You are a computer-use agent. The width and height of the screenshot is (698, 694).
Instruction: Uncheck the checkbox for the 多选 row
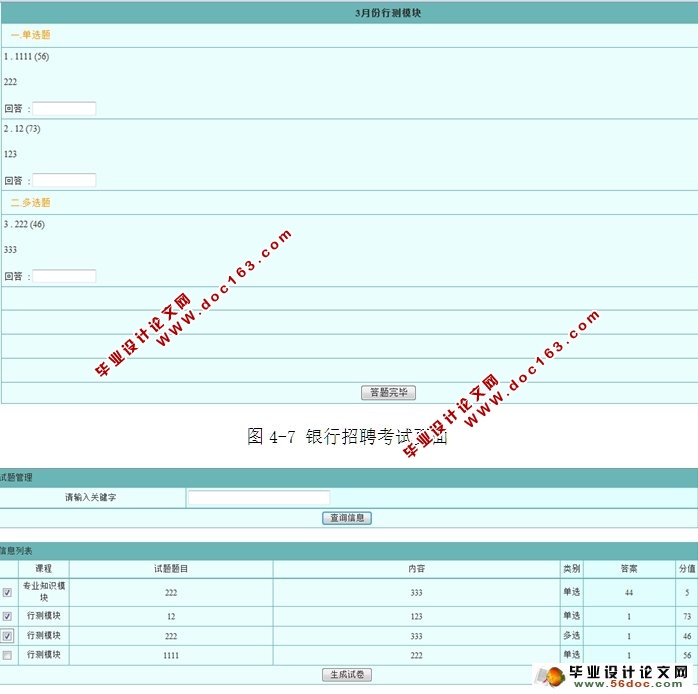click(x=7, y=636)
